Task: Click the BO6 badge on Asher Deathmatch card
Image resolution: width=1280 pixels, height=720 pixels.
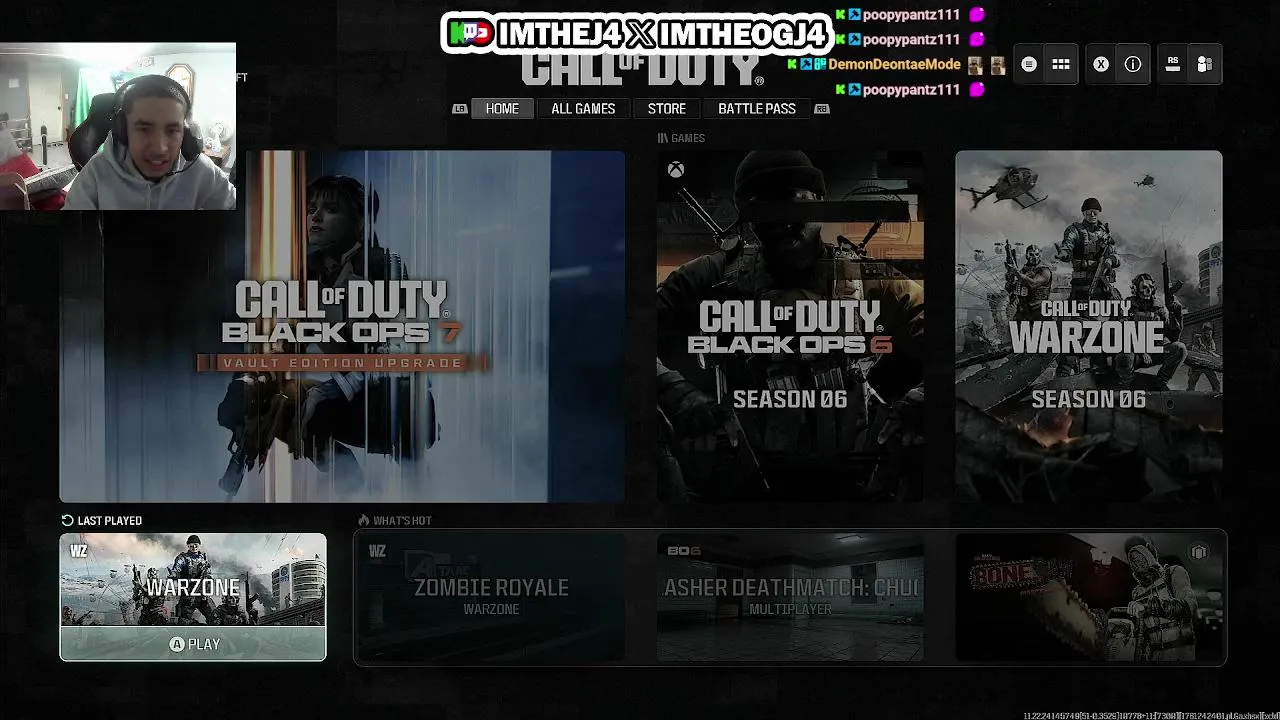Action: click(x=684, y=551)
